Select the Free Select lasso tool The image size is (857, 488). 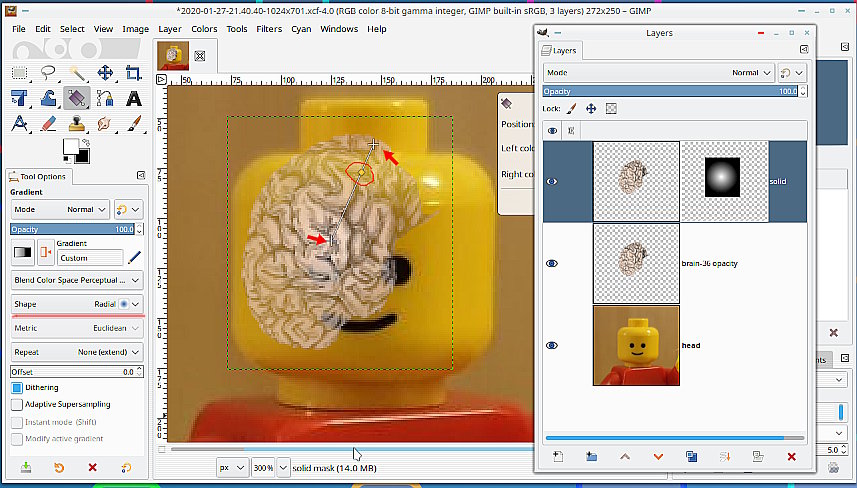48,73
